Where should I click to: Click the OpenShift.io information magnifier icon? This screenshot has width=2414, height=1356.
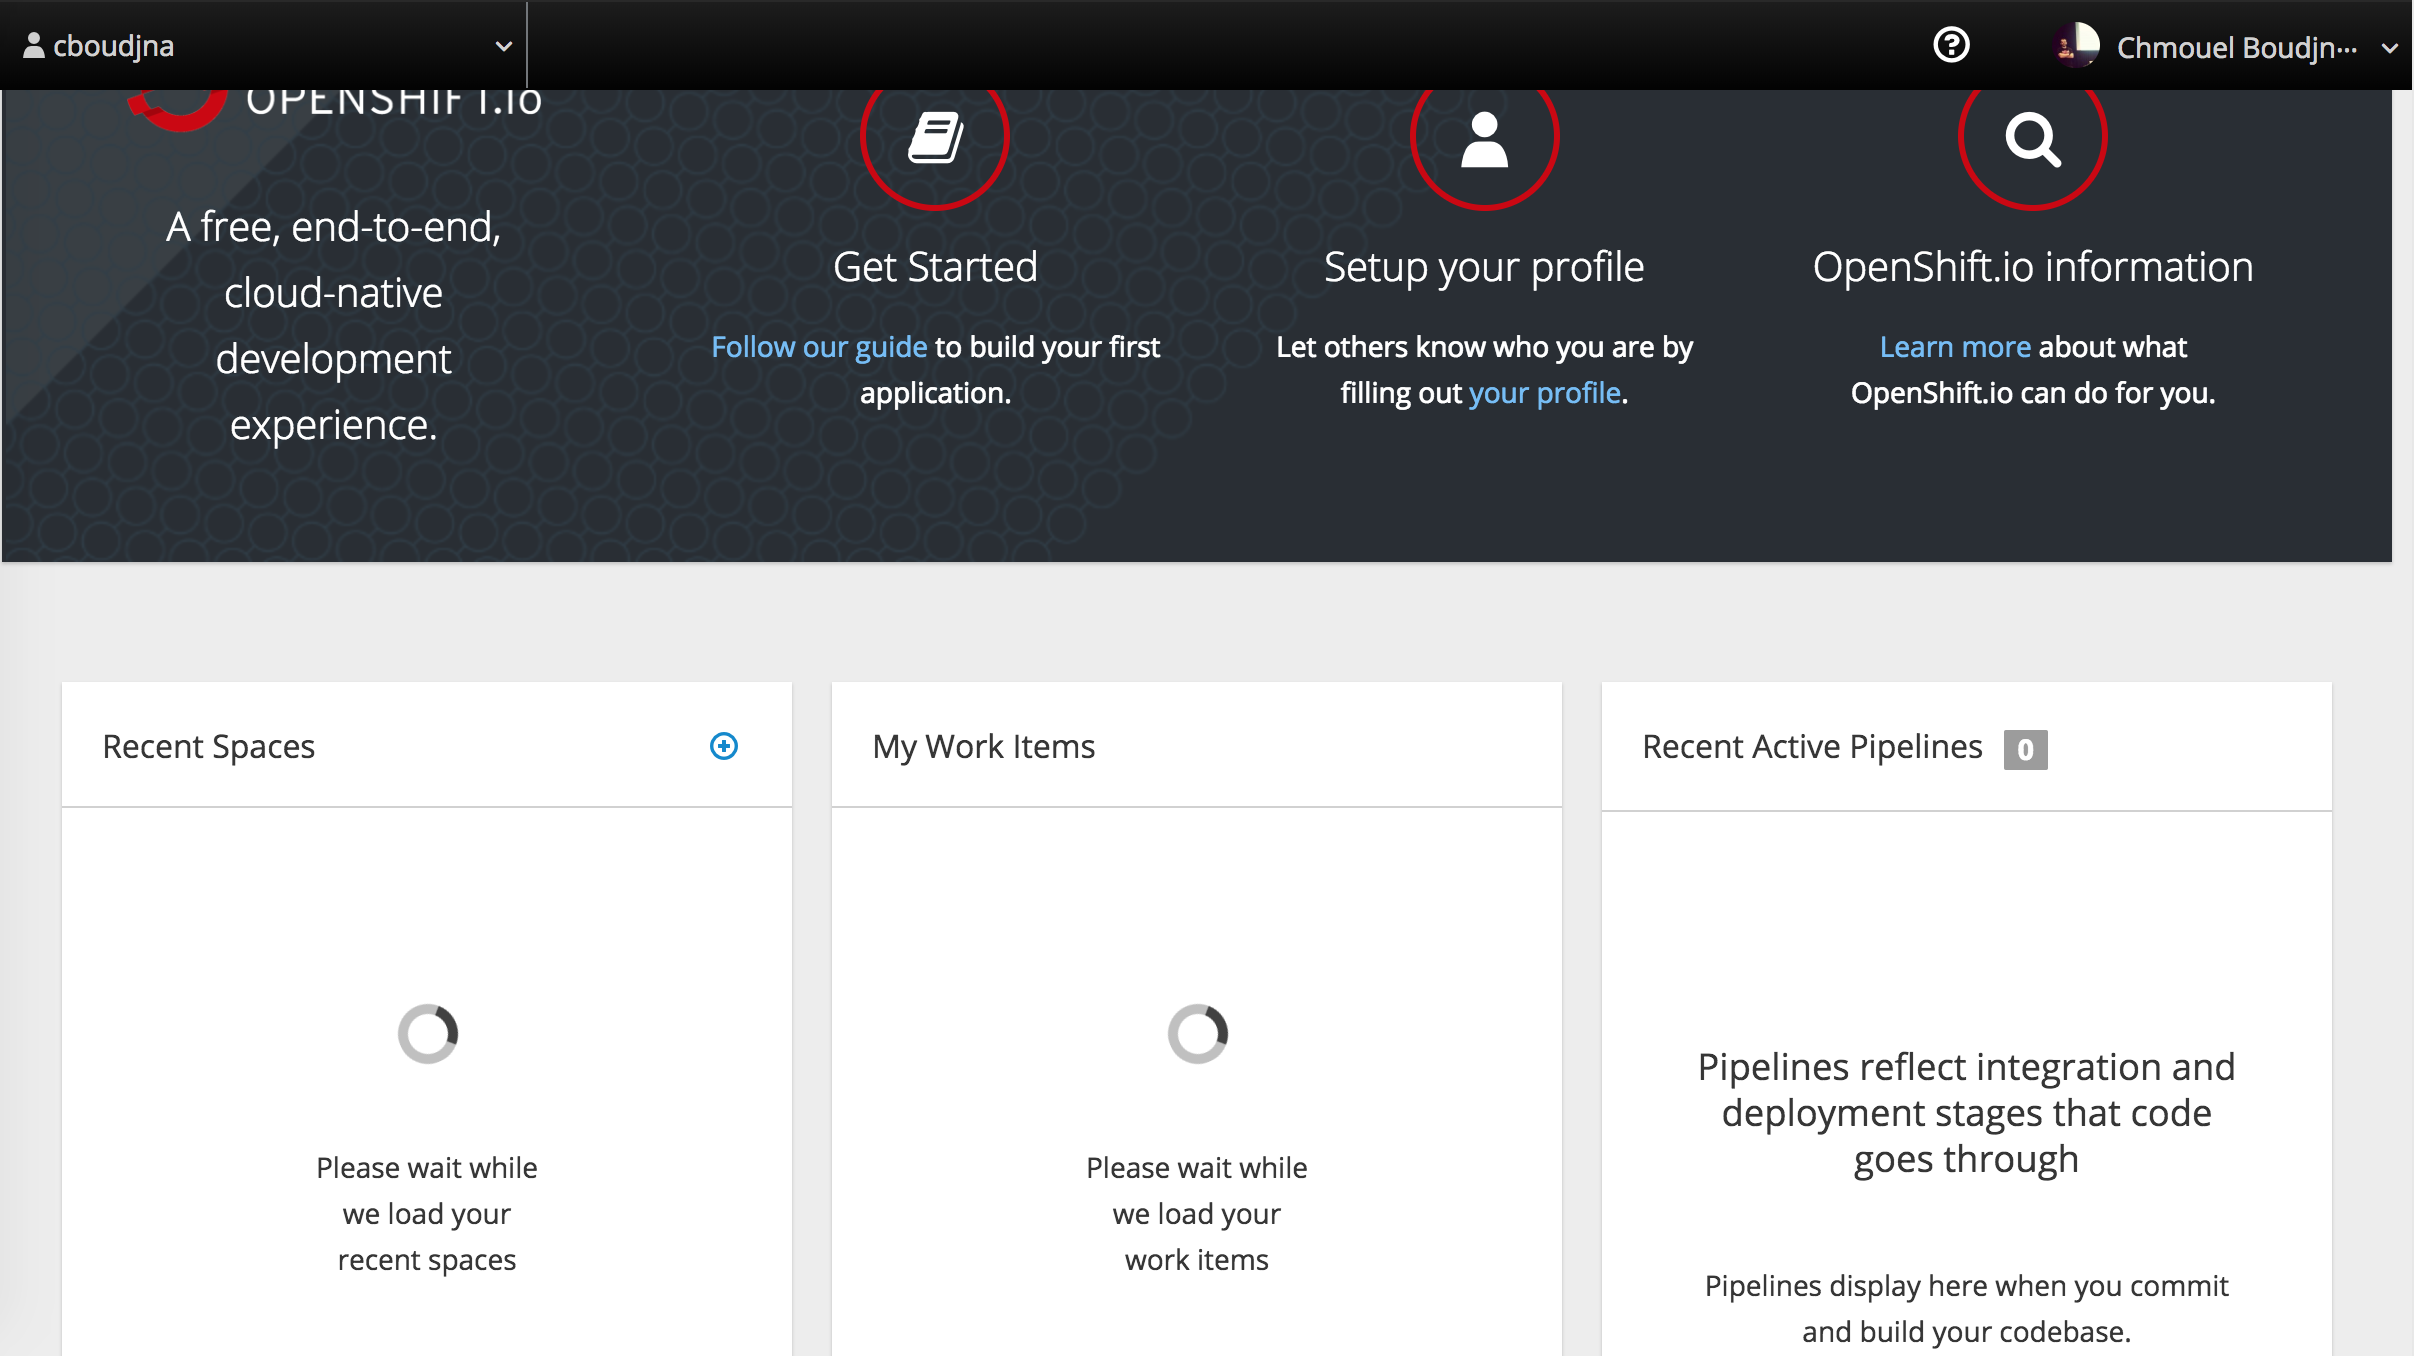(2033, 140)
